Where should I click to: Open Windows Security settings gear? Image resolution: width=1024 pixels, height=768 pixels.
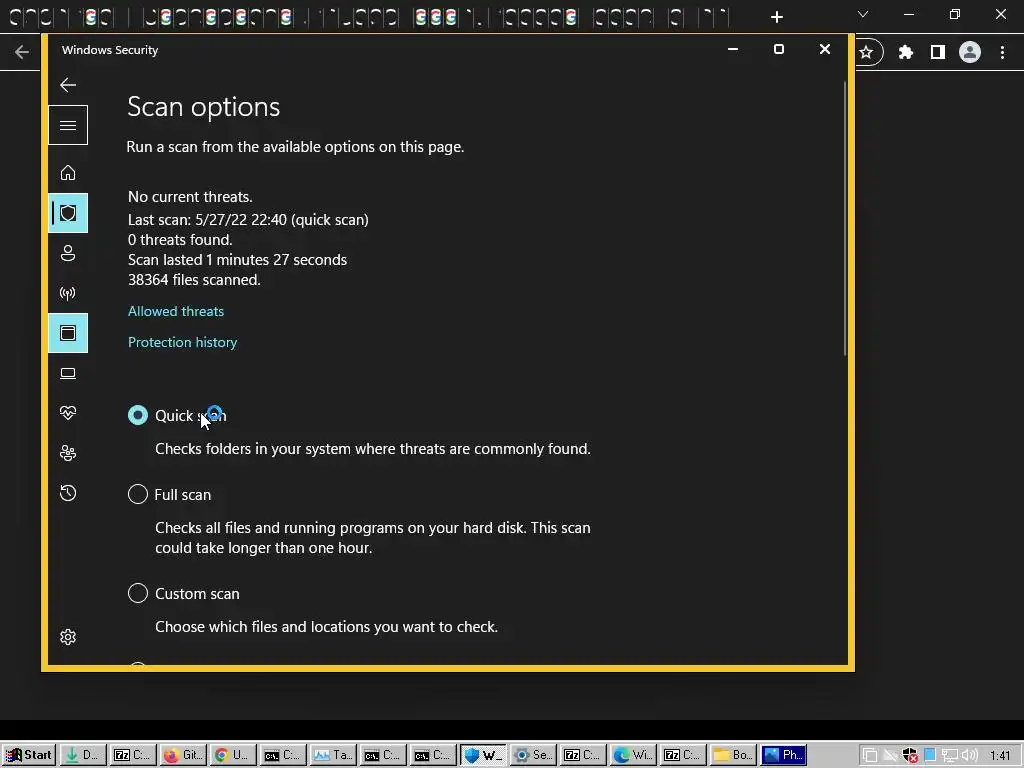point(68,637)
